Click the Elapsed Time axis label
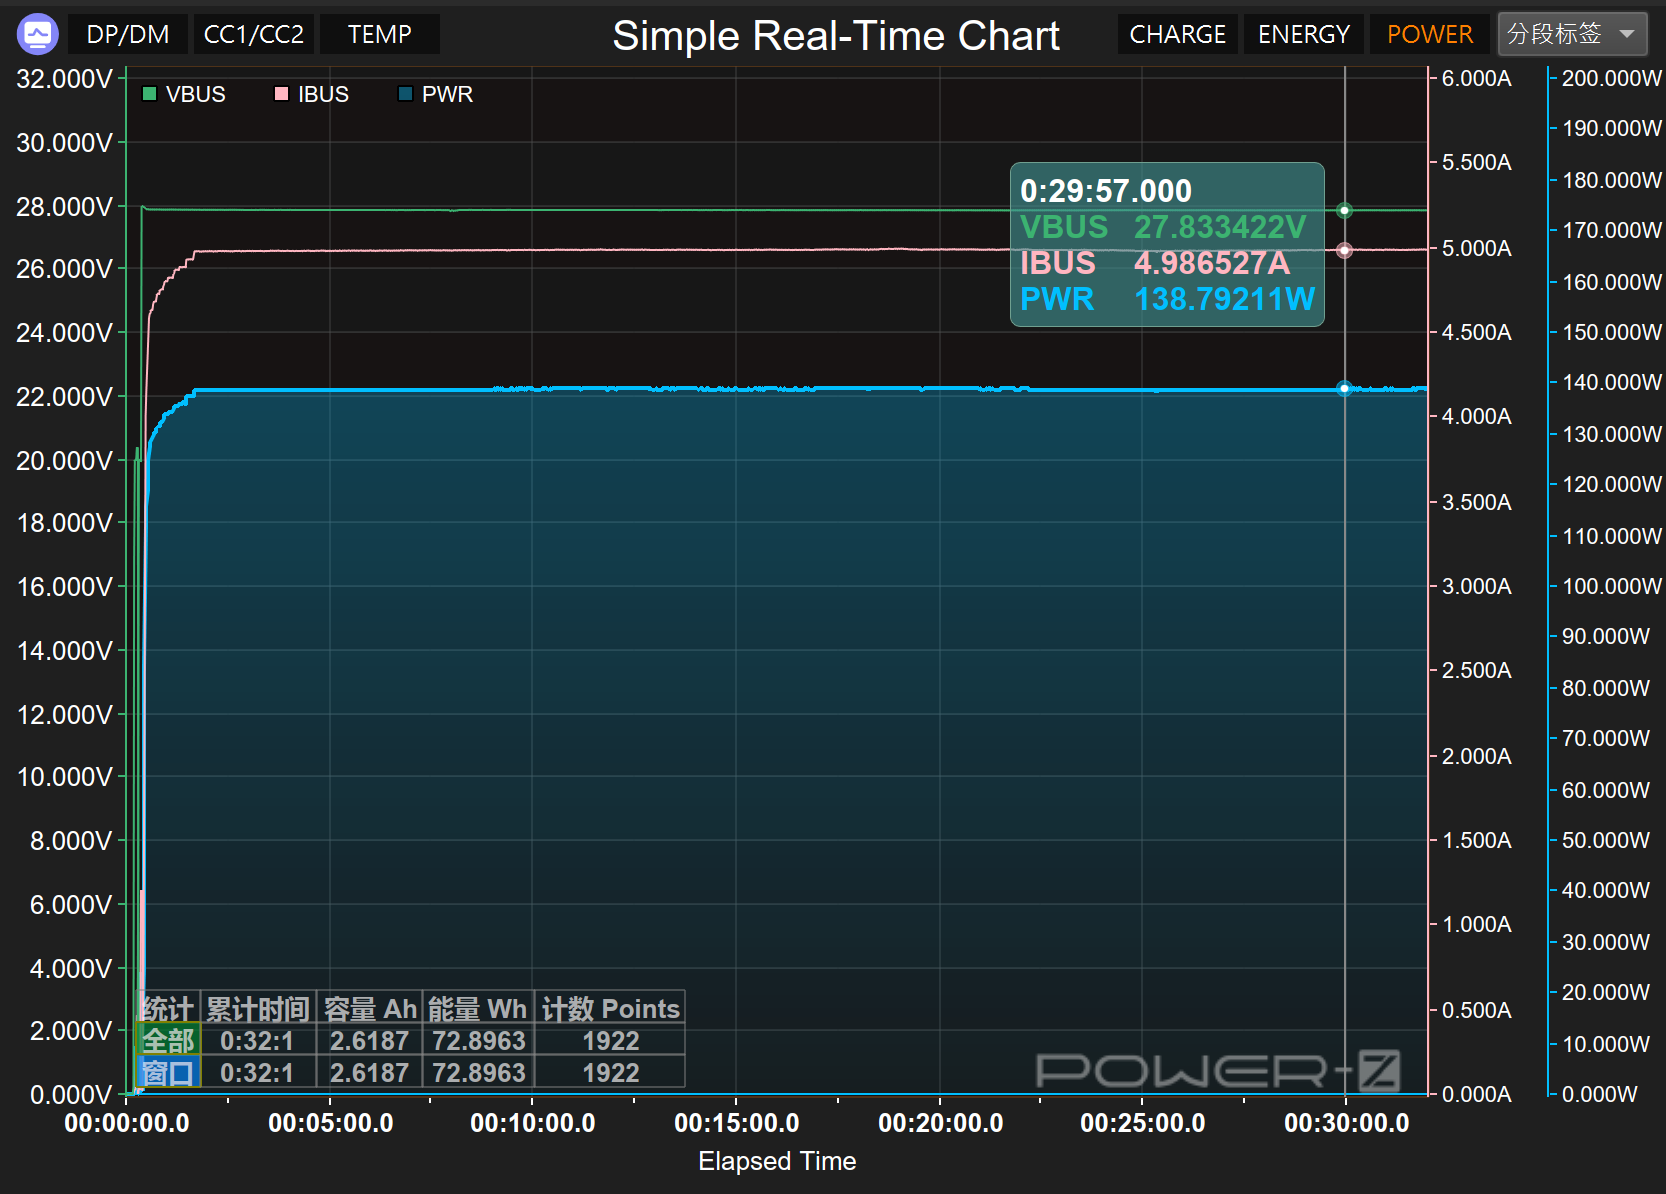The width and height of the screenshot is (1666, 1194). tap(777, 1161)
